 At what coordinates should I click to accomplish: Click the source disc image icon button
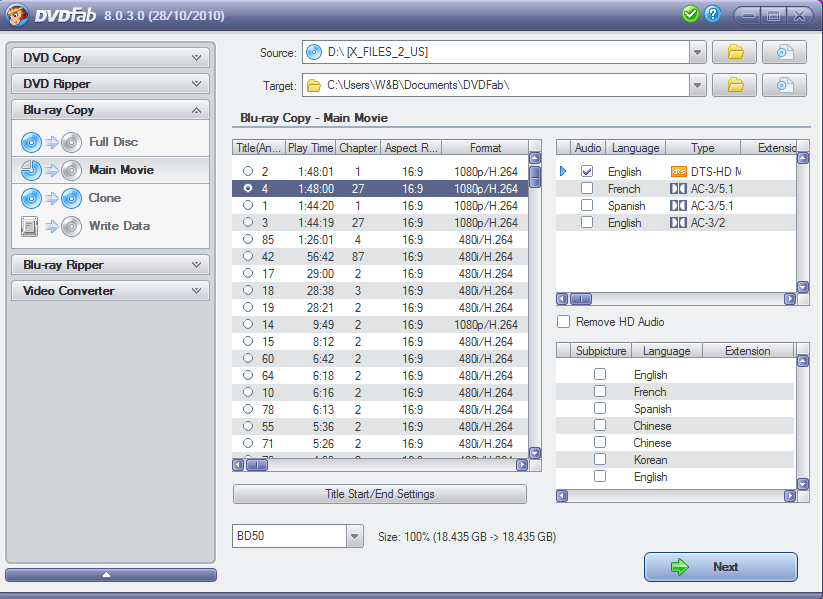[784, 53]
